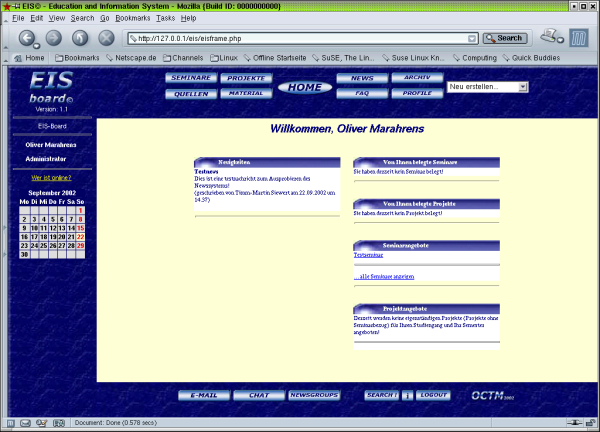Click the Stop loading icon
The height and width of the screenshot is (432, 600).
(x=106, y=38)
